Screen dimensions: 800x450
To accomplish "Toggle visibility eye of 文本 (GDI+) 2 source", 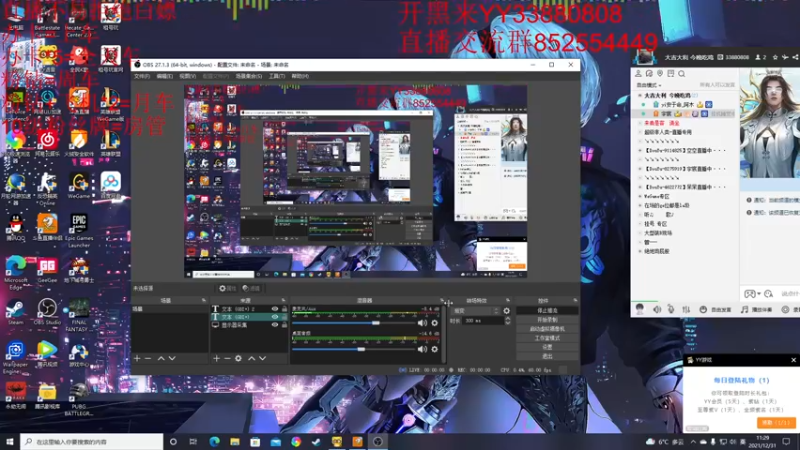I will click(275, 309).
